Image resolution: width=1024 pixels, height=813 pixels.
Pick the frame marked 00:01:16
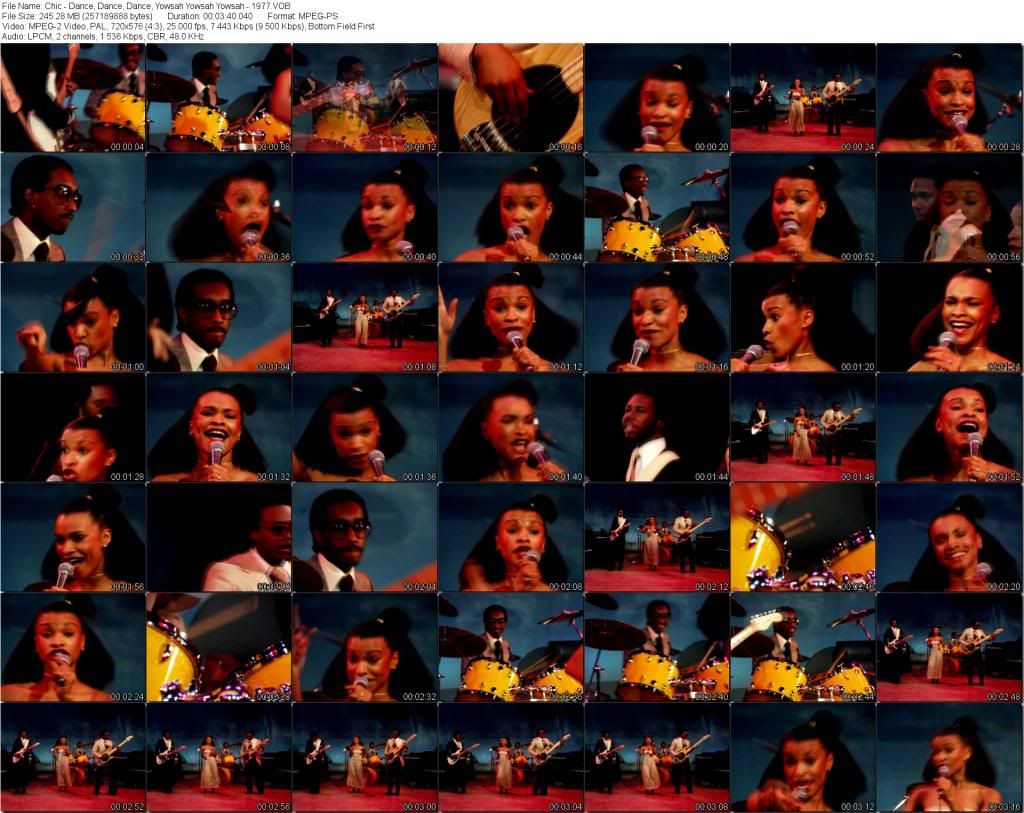pyautogui.click(x=657, y=318)
